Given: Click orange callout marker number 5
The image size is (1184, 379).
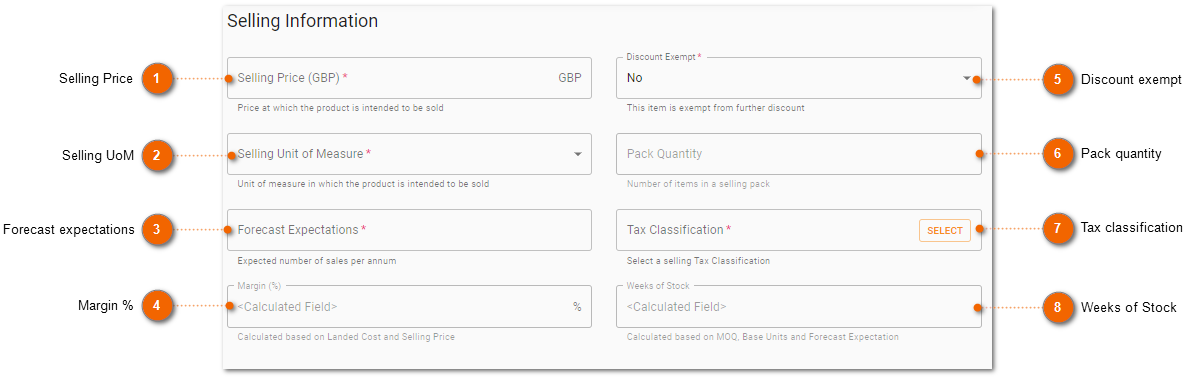Looking at the screenshot, I should 1057,79.
